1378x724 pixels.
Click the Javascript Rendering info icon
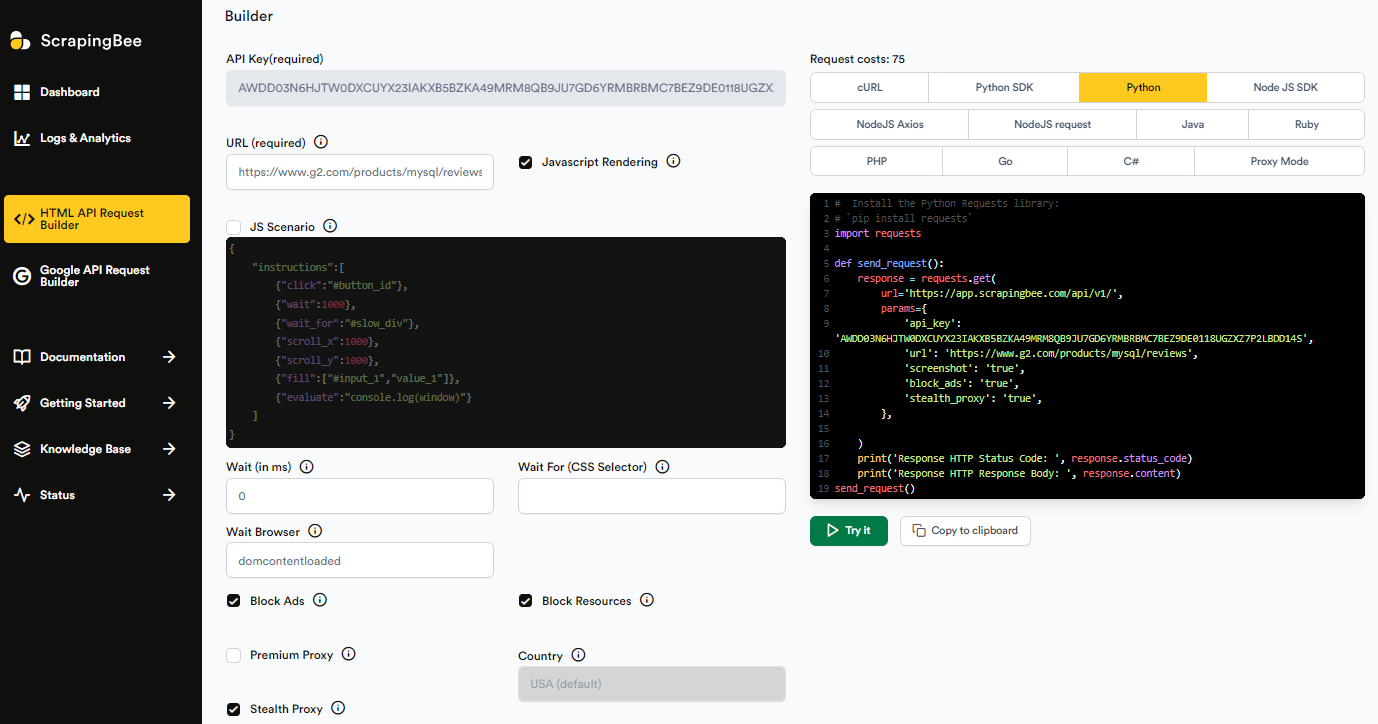[x=673, y=161]
